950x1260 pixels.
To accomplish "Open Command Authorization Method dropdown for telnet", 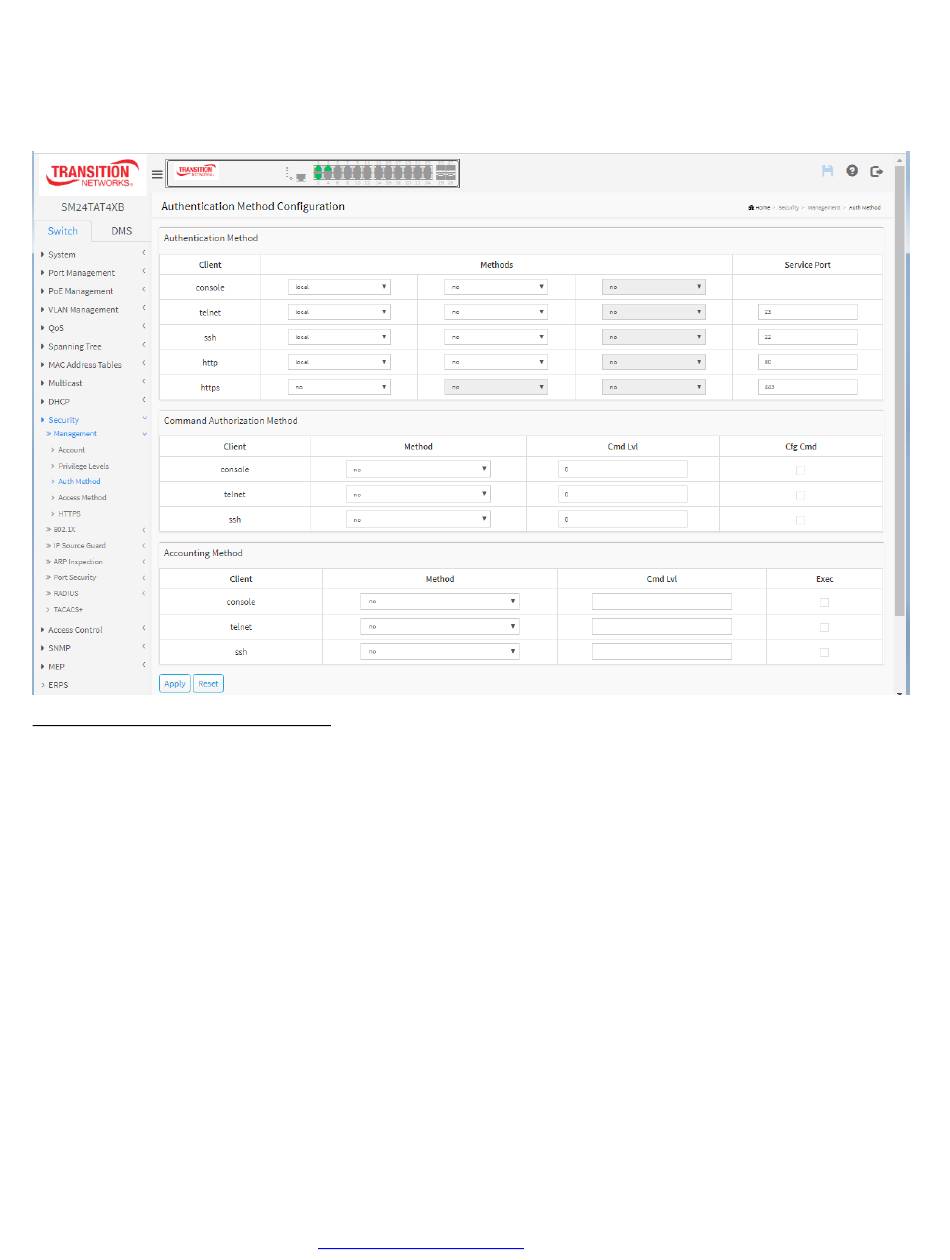I will coord(418,494).
